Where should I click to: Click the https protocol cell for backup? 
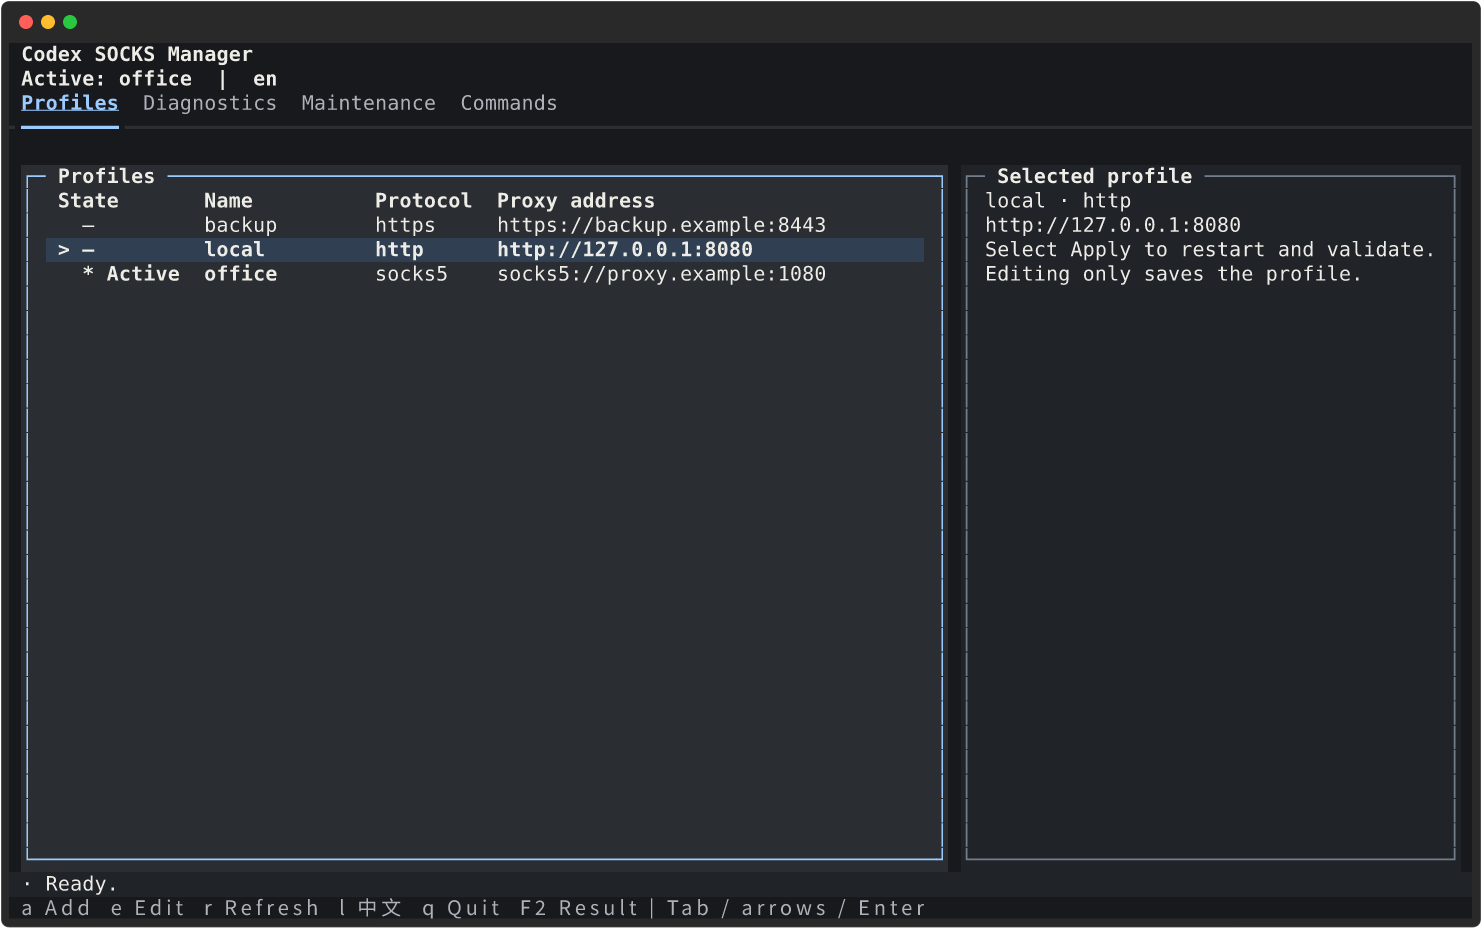pos(405,225)
